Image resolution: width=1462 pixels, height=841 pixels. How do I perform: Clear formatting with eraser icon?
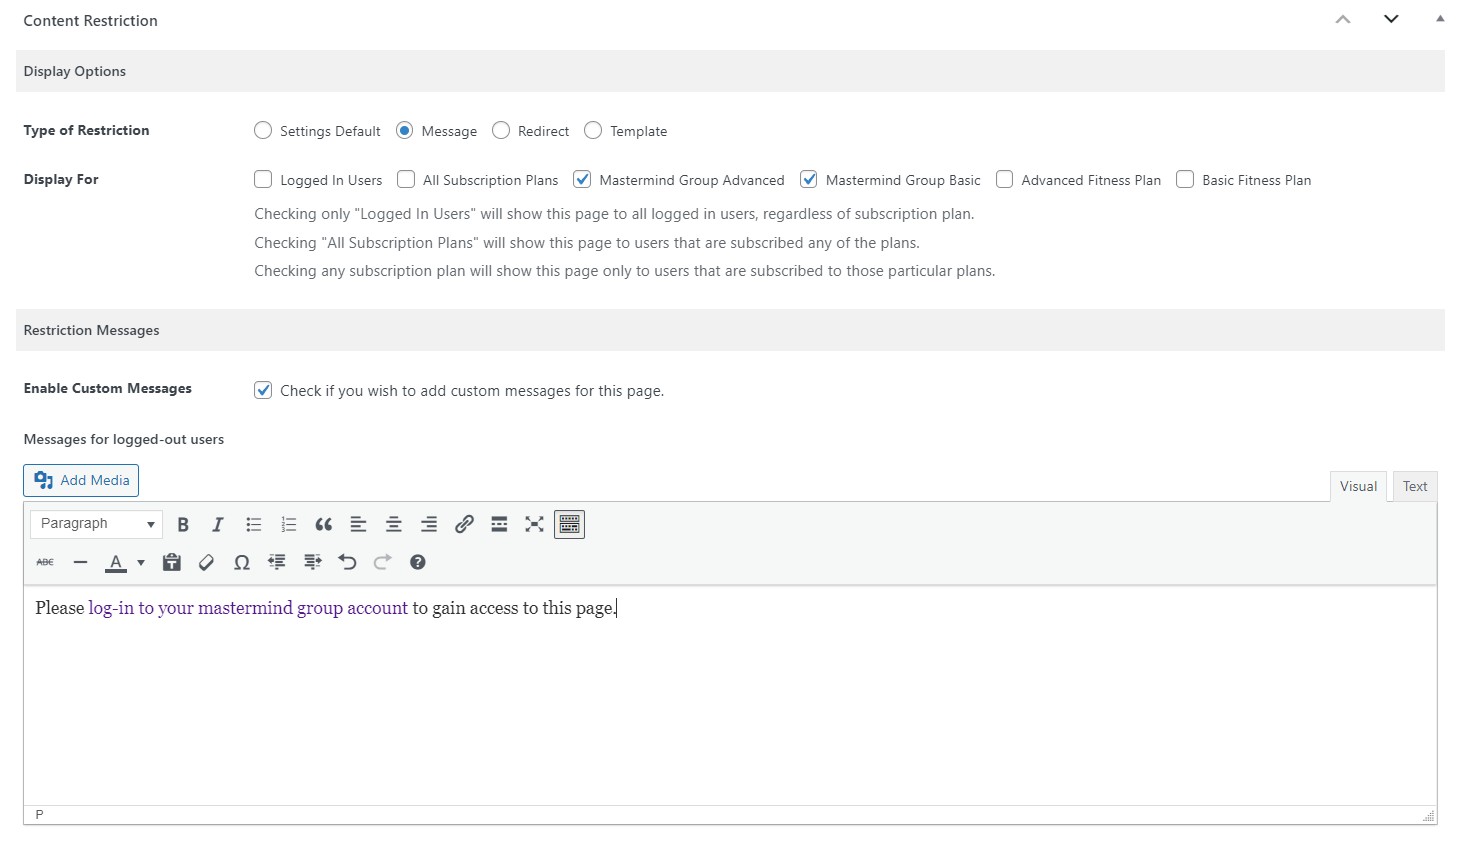(x=207, y=562)
